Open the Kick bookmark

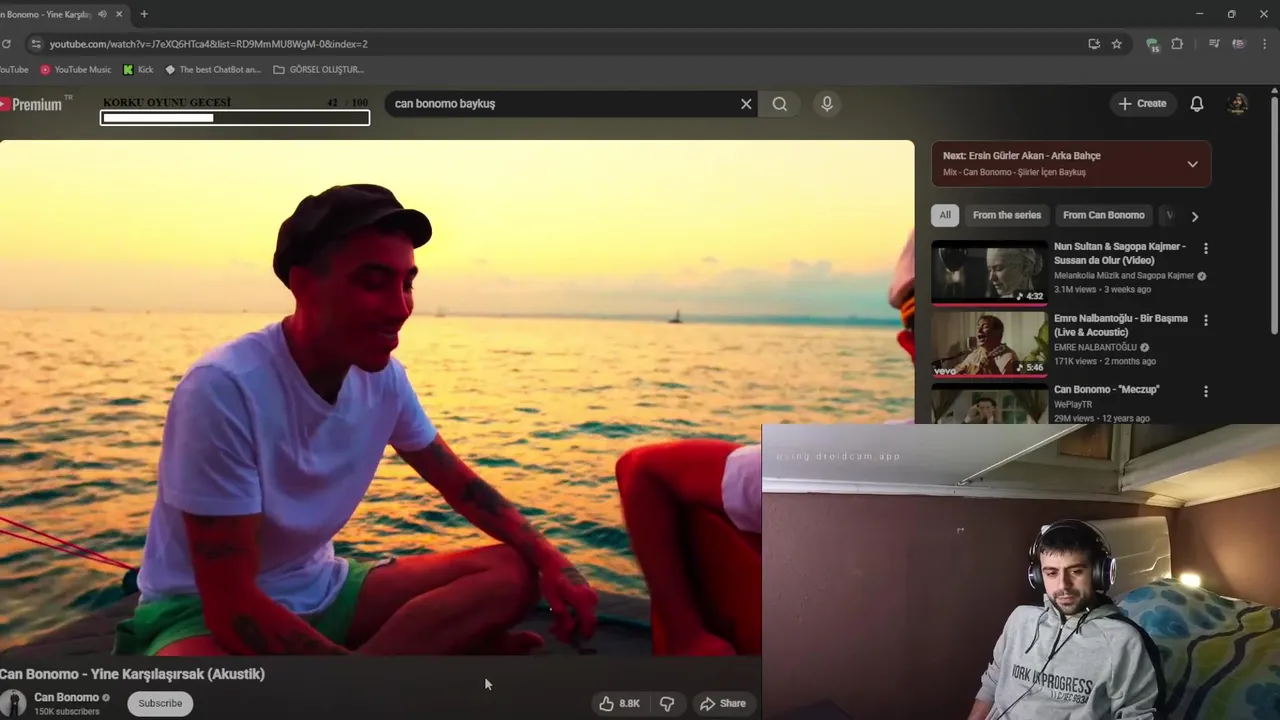coord(138,70)
